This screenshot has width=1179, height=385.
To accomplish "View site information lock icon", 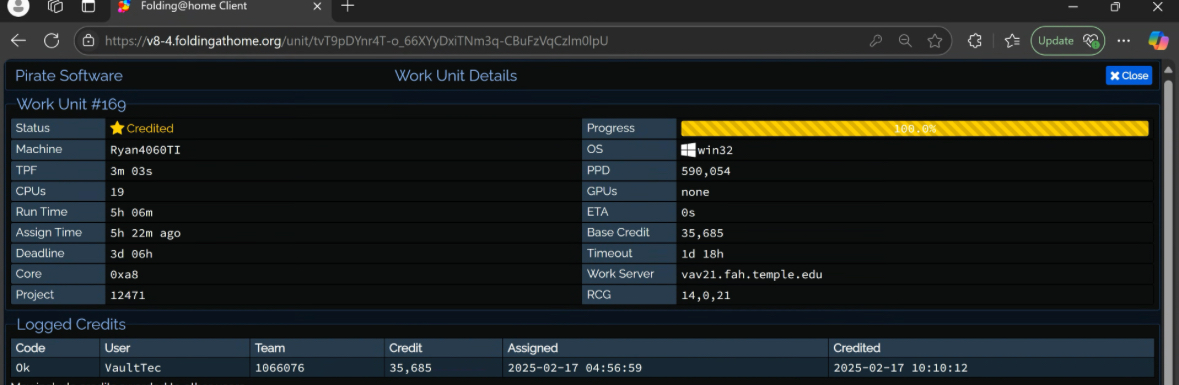I will point(89,41).
